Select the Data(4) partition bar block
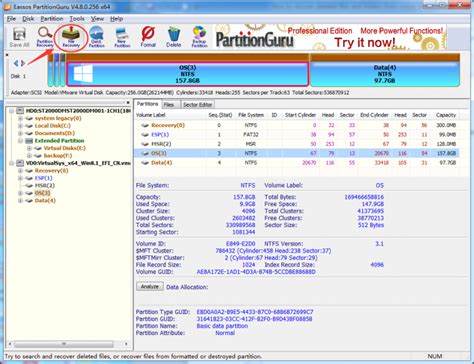The width and height of the screenshot is (474, 364). pyautogui.click(x=385, y=74)
